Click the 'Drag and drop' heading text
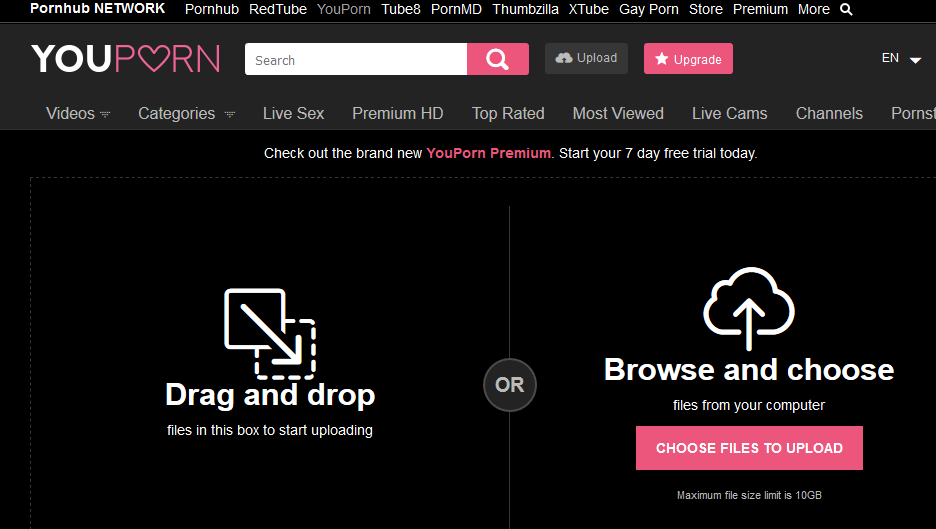The image size is (936, 529). 270,395
